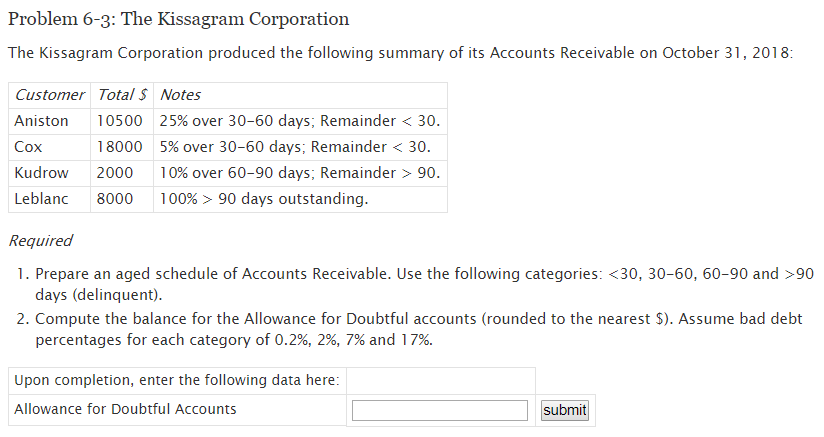
Task: Click the 8000 total for Leblanc
Action: [115, 199]
